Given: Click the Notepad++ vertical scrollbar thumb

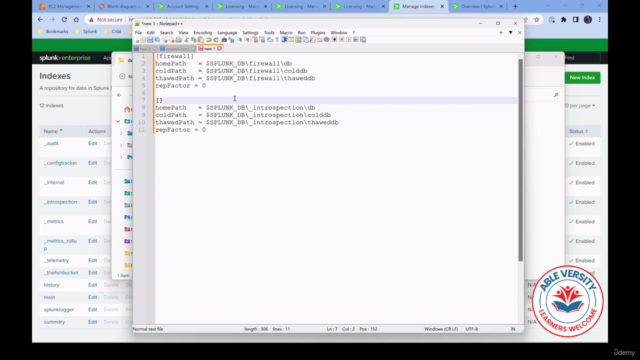Looking at the screenshot, I should [520, 160].
